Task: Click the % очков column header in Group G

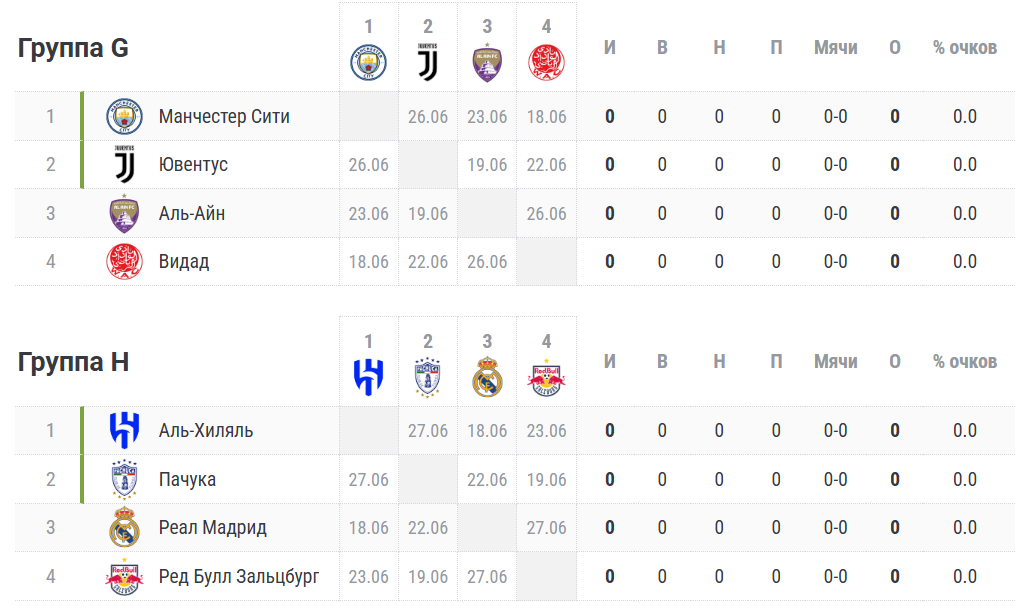Action: (964, 48)
